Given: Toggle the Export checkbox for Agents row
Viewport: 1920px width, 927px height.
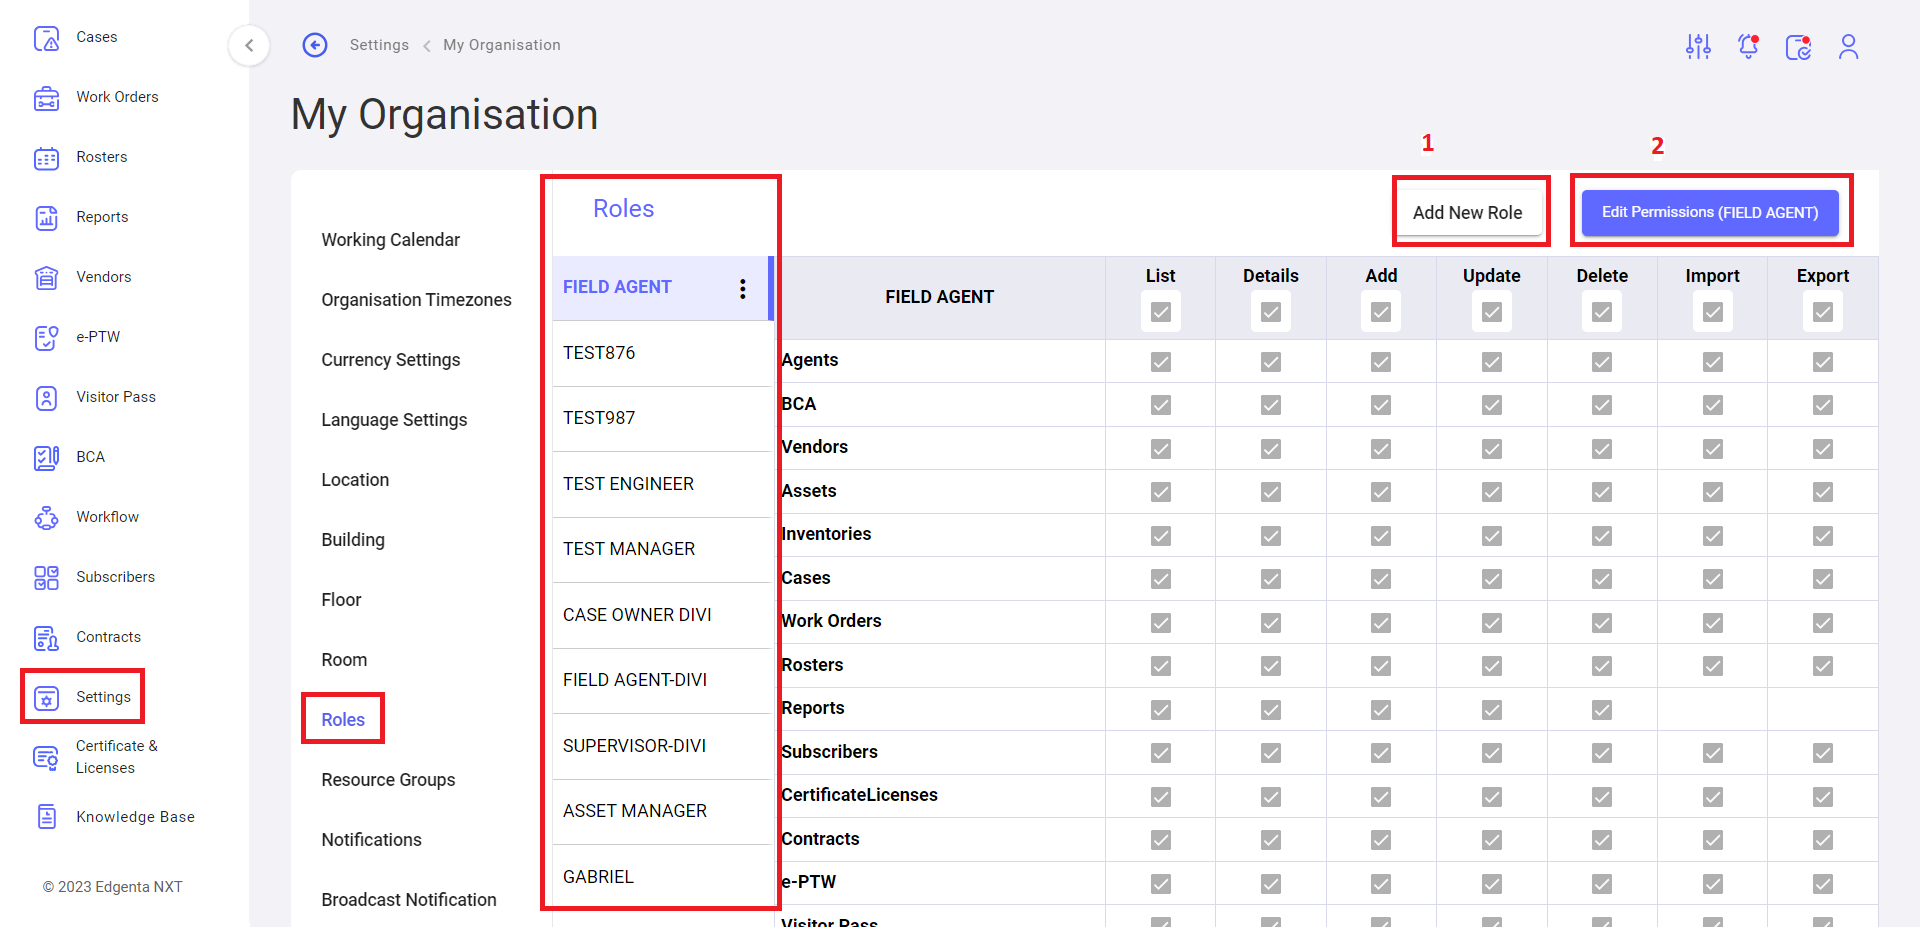Looking at the screenshot, I should click(x=1822, y=362).
